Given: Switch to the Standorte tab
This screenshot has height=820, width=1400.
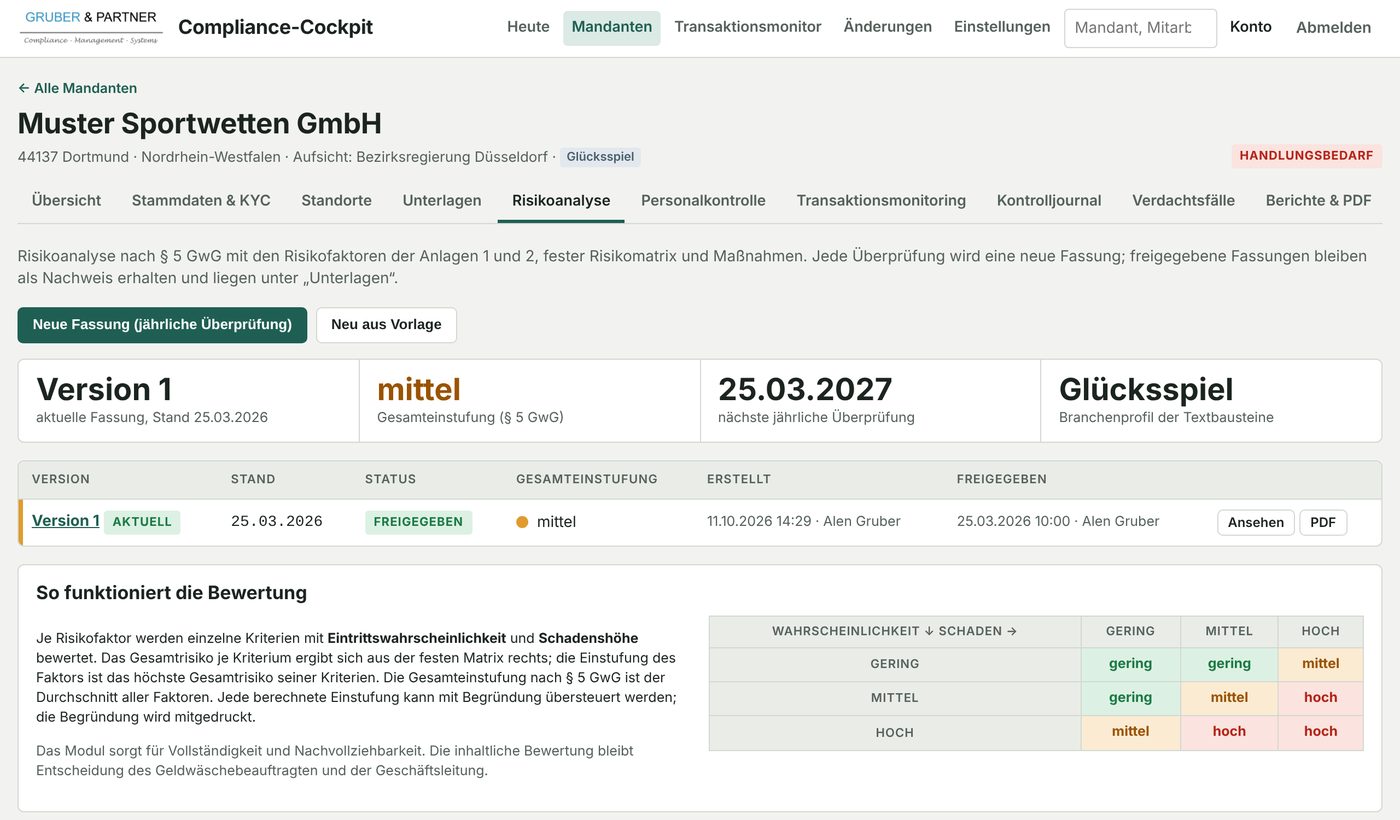Looking at the screenshot, I should (x=337, y=200).
